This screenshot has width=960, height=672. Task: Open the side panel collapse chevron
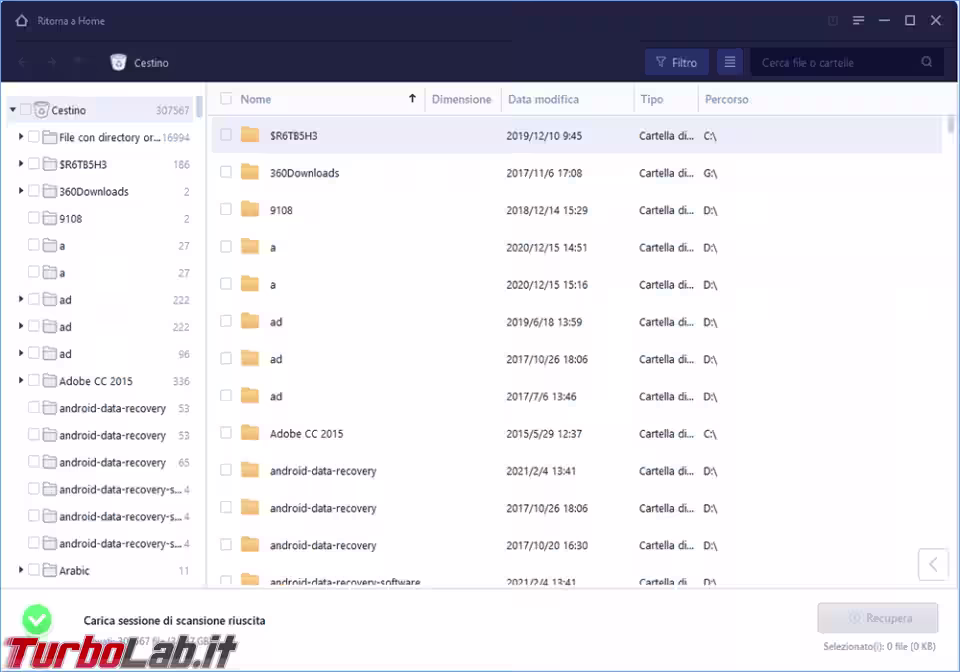(933, 564)
